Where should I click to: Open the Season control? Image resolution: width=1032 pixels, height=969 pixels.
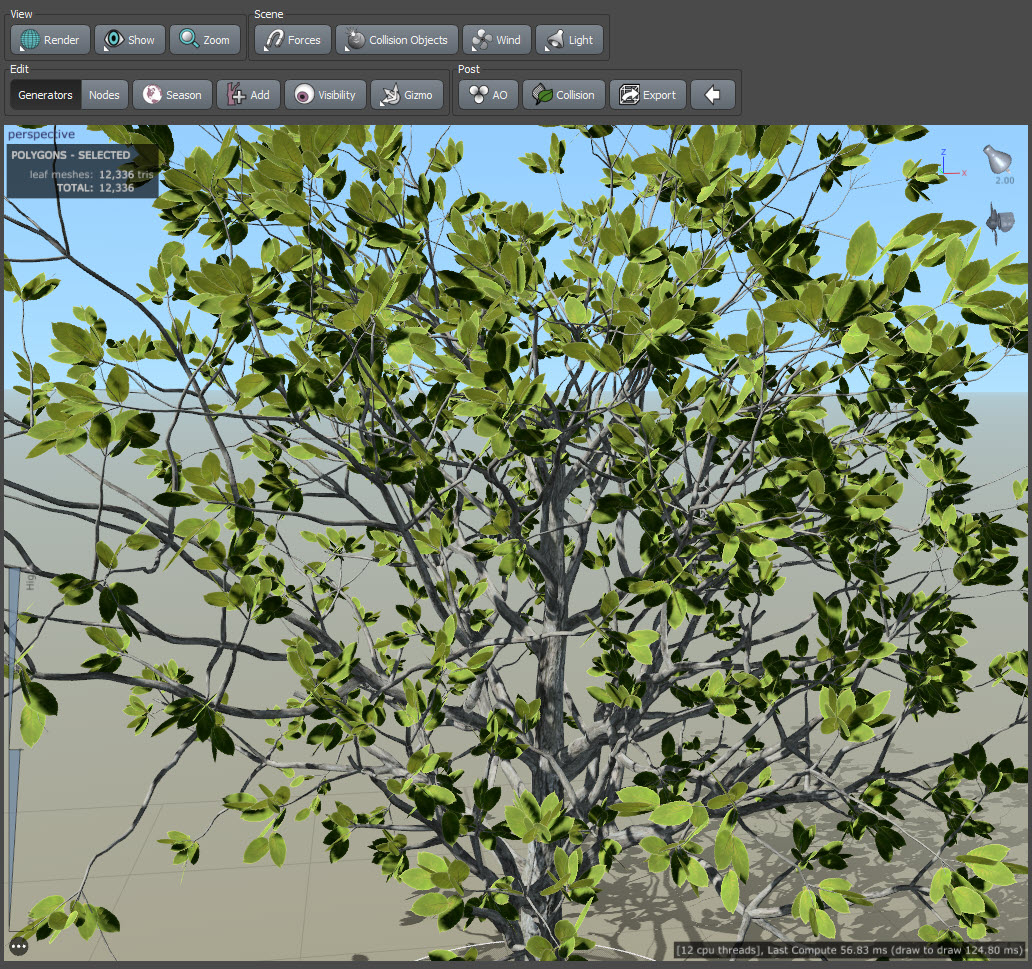click(x=172, y=95)
